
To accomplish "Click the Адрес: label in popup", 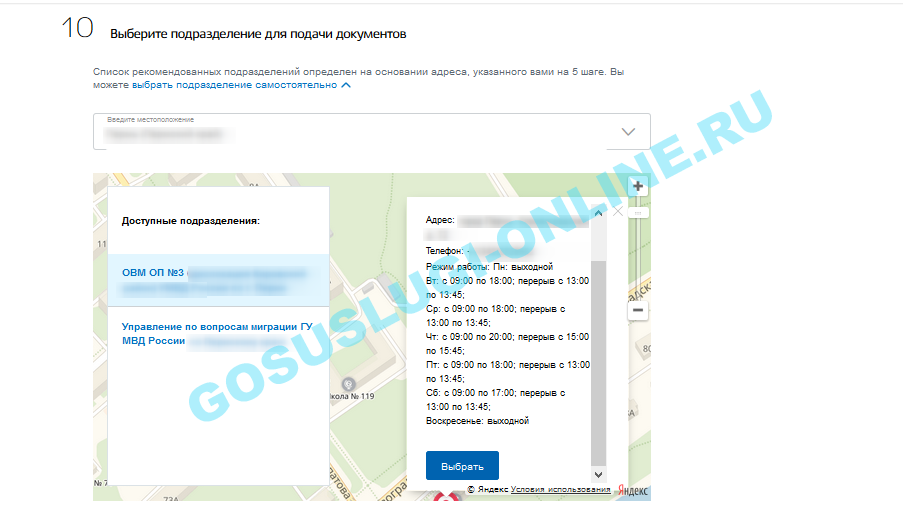I will tap(440, 219).
